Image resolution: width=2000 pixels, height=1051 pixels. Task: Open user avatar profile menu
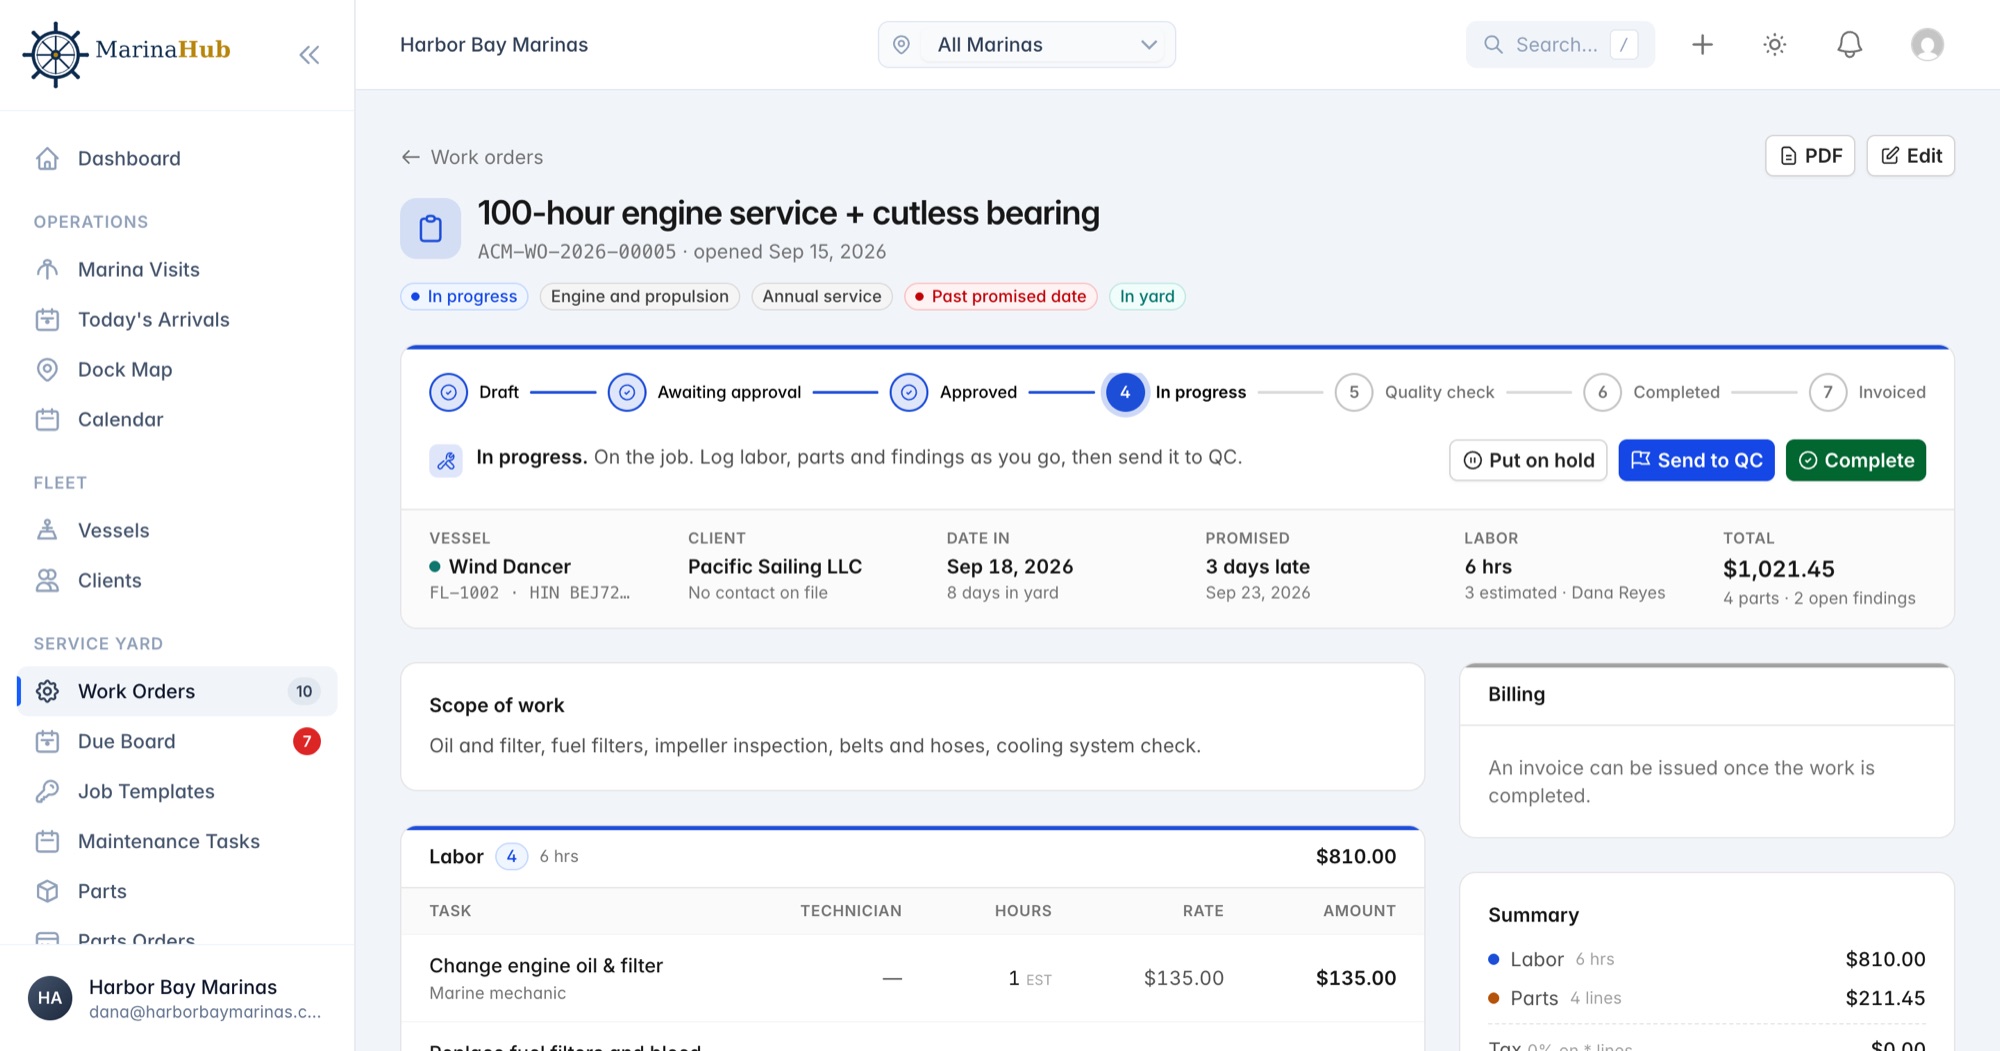[x=1926, y=45]
